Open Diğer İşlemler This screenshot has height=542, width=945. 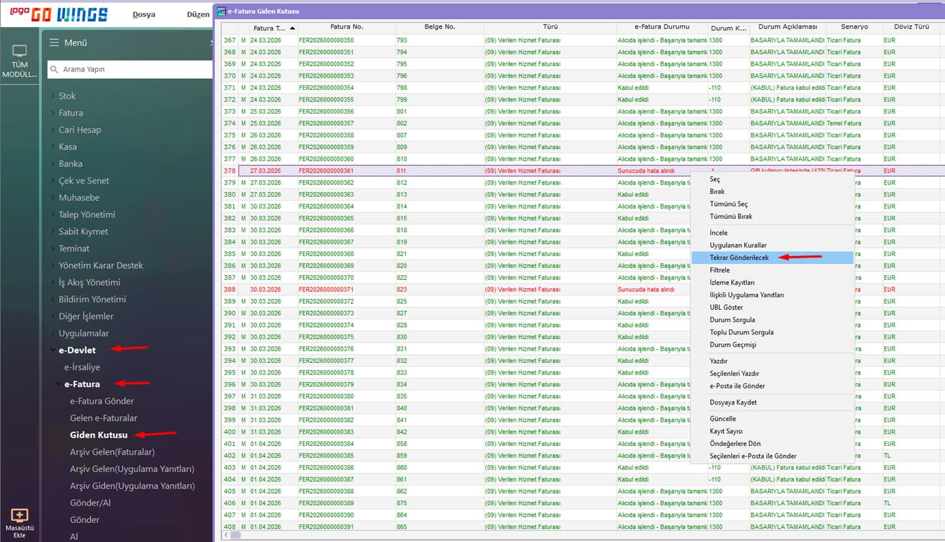coord(86,316)
